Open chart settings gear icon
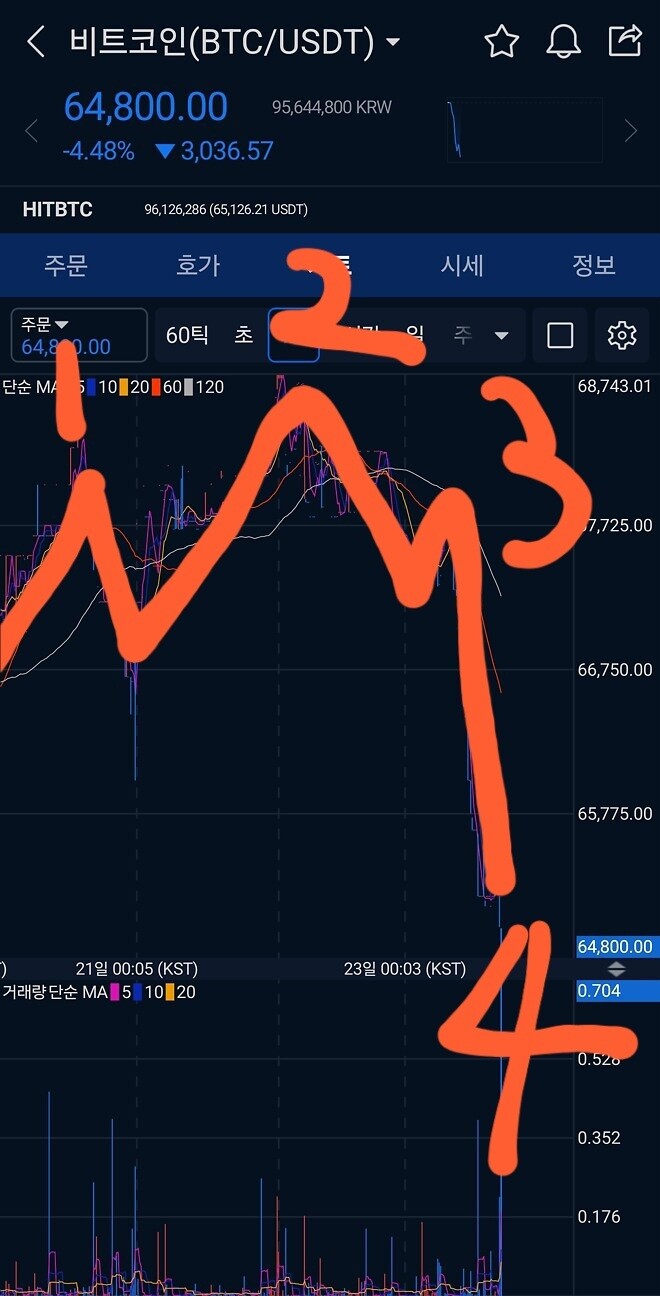The image size is (660, 1296). coord(622,335)
